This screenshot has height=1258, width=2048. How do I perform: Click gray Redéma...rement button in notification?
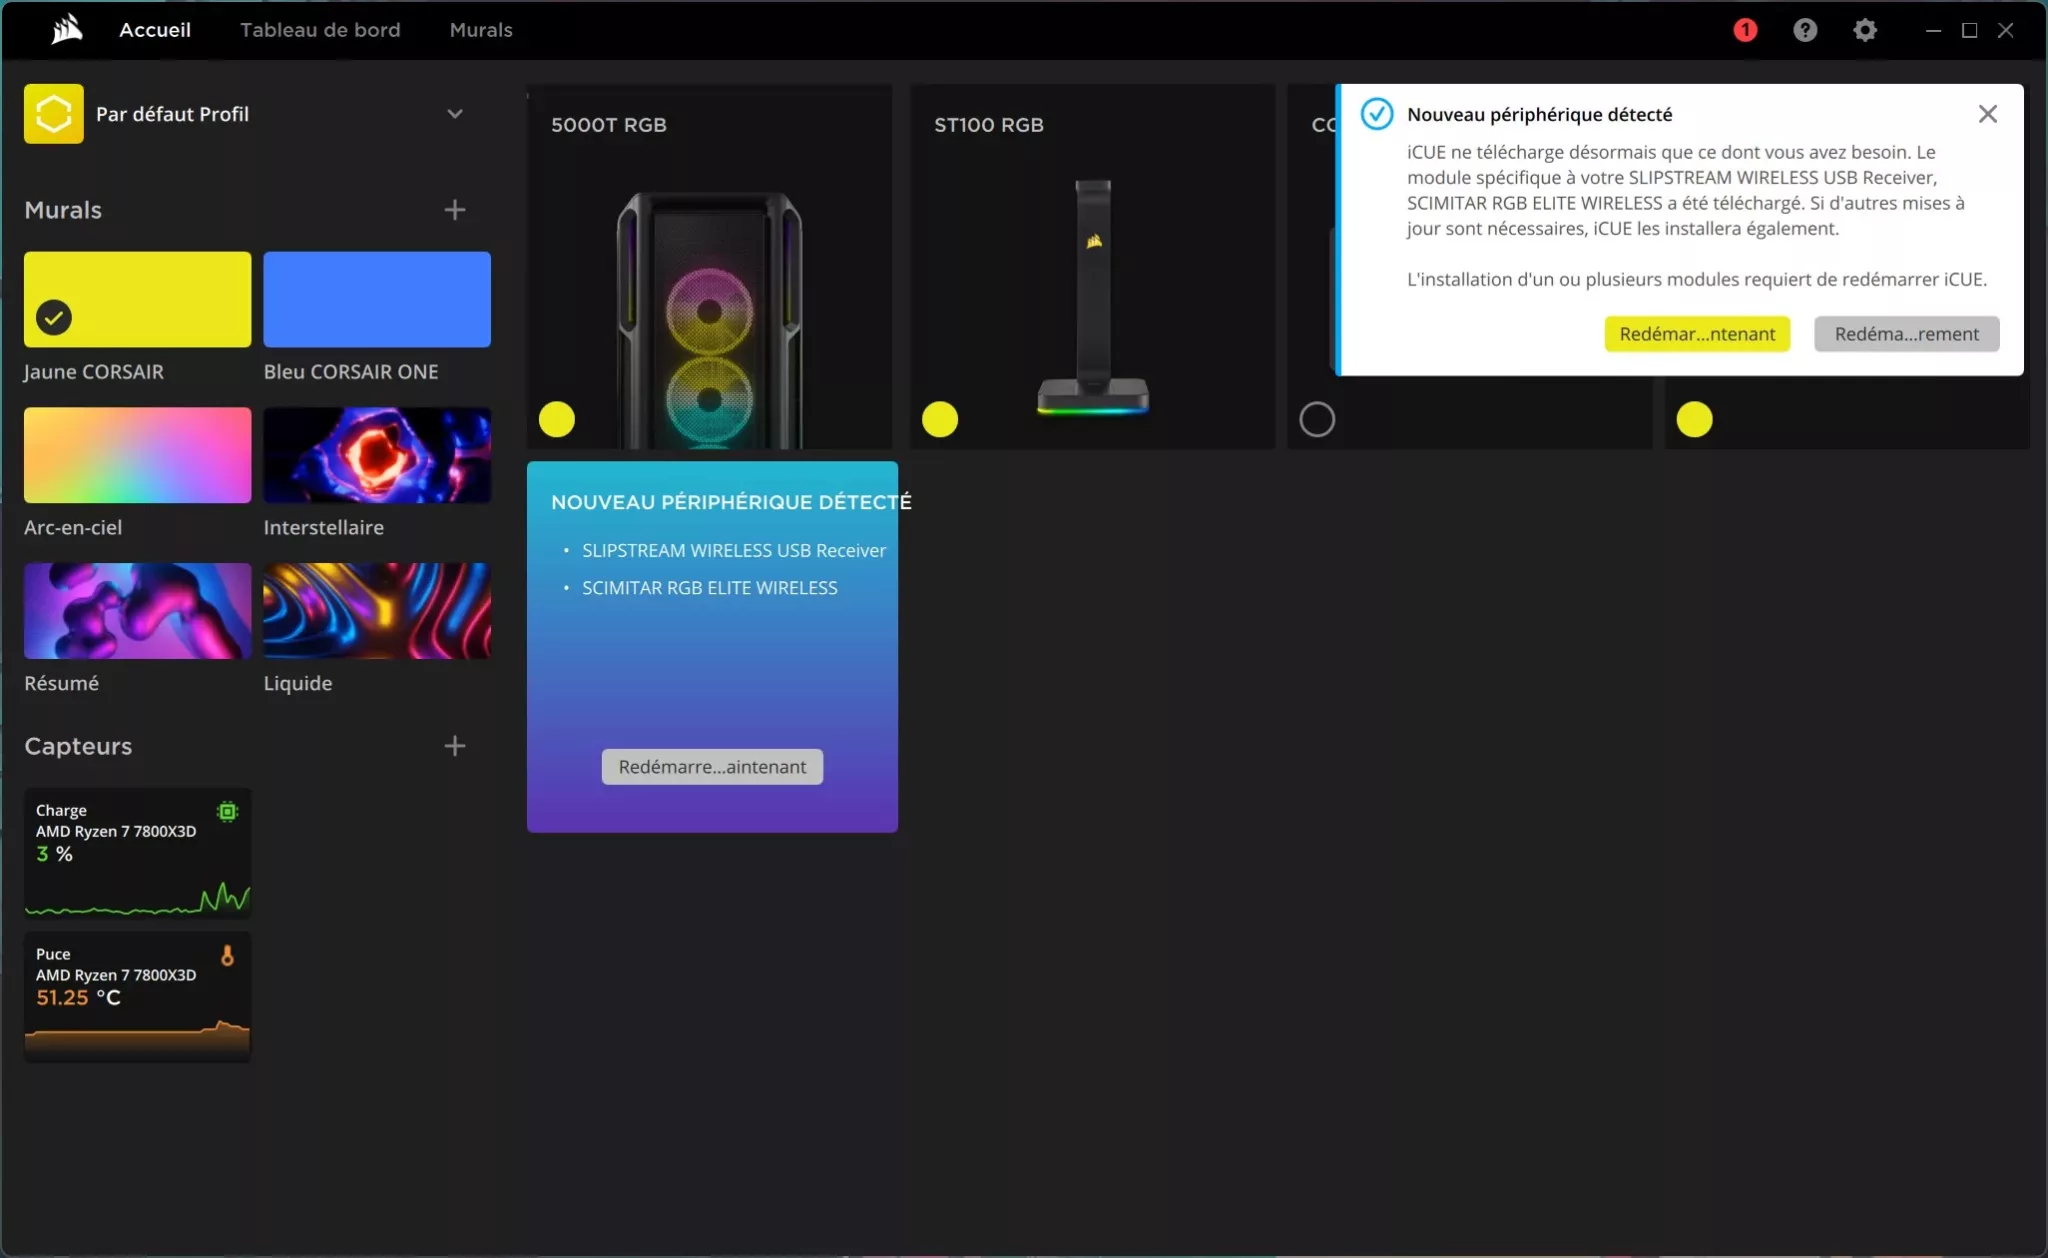point(1906,334)
